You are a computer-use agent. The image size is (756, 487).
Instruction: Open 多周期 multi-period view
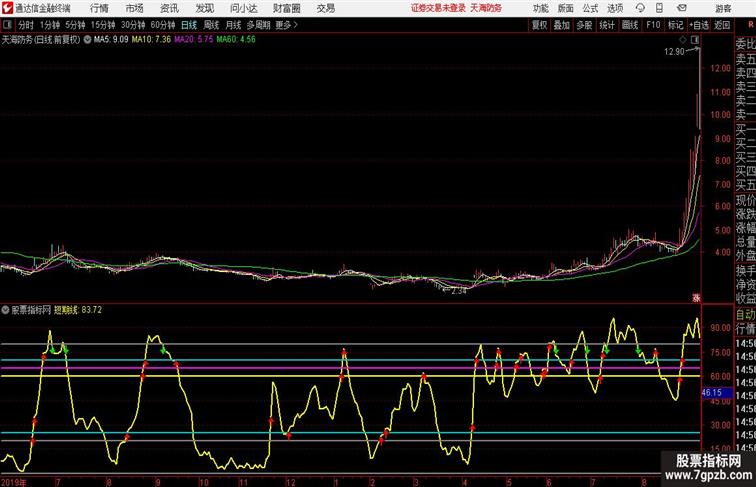(x=258, y=25)
